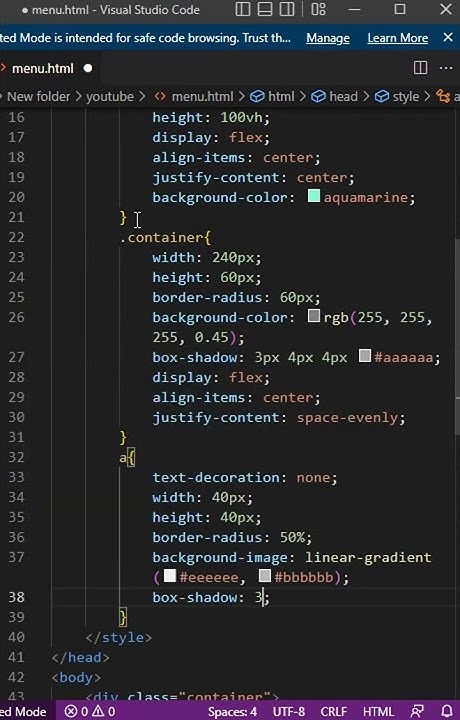Viewport: 460px width, 720px height.
Task: Open the Customize Layout icon
Action: (x=318, y=9)
